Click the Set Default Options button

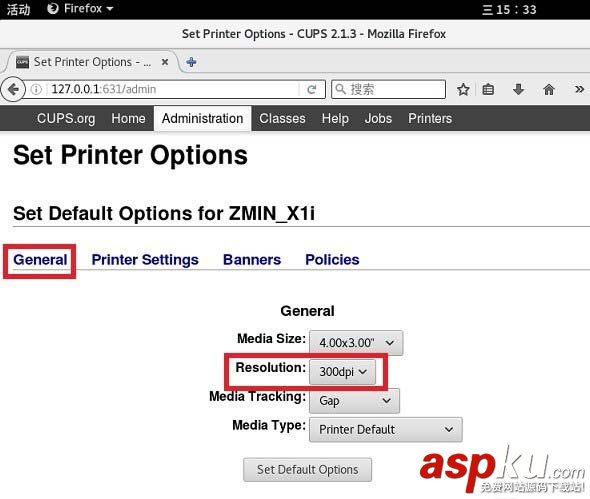(x=307, y=470)
